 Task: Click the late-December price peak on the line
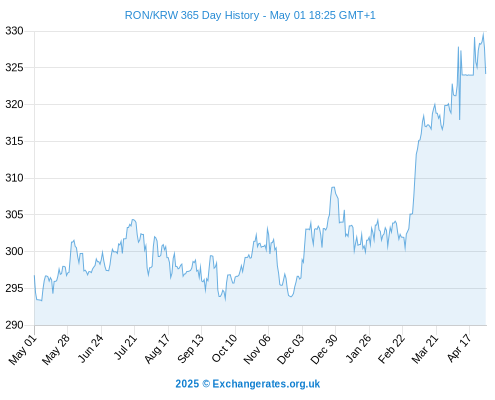coord(333,187)
